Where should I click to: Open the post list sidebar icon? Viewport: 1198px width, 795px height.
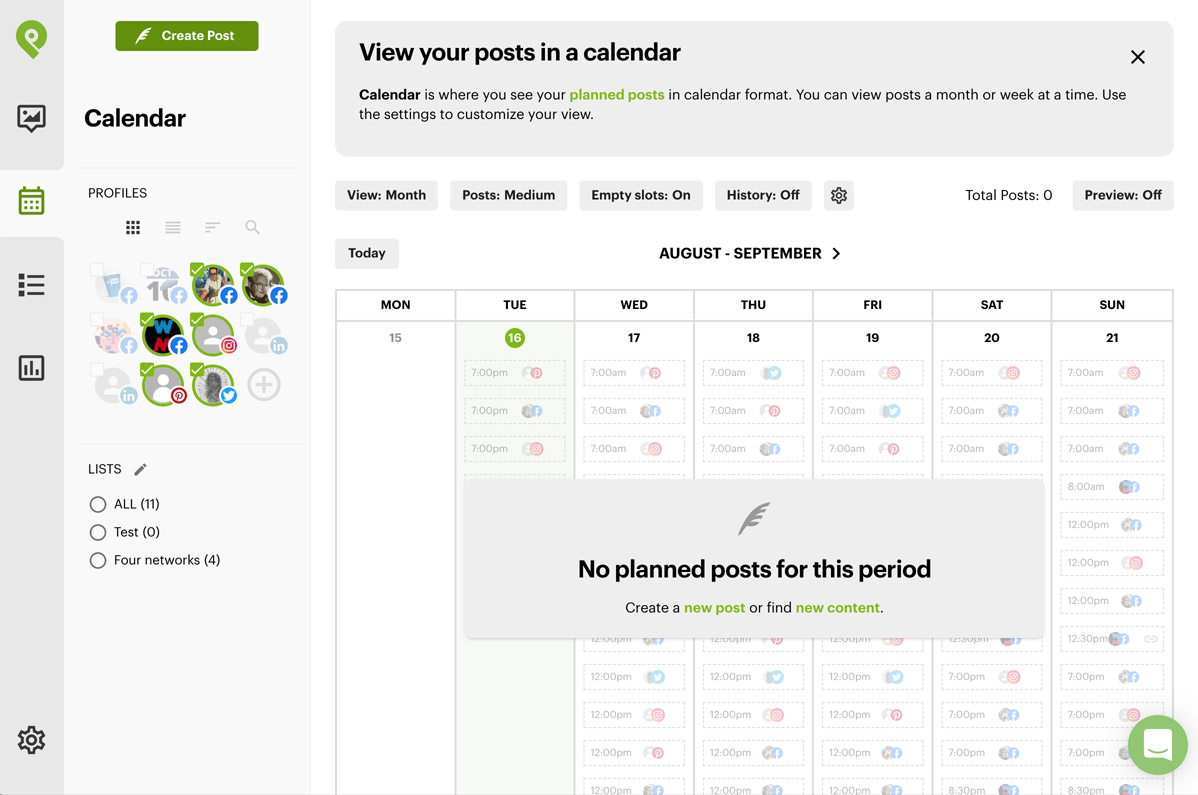point(31,285)
